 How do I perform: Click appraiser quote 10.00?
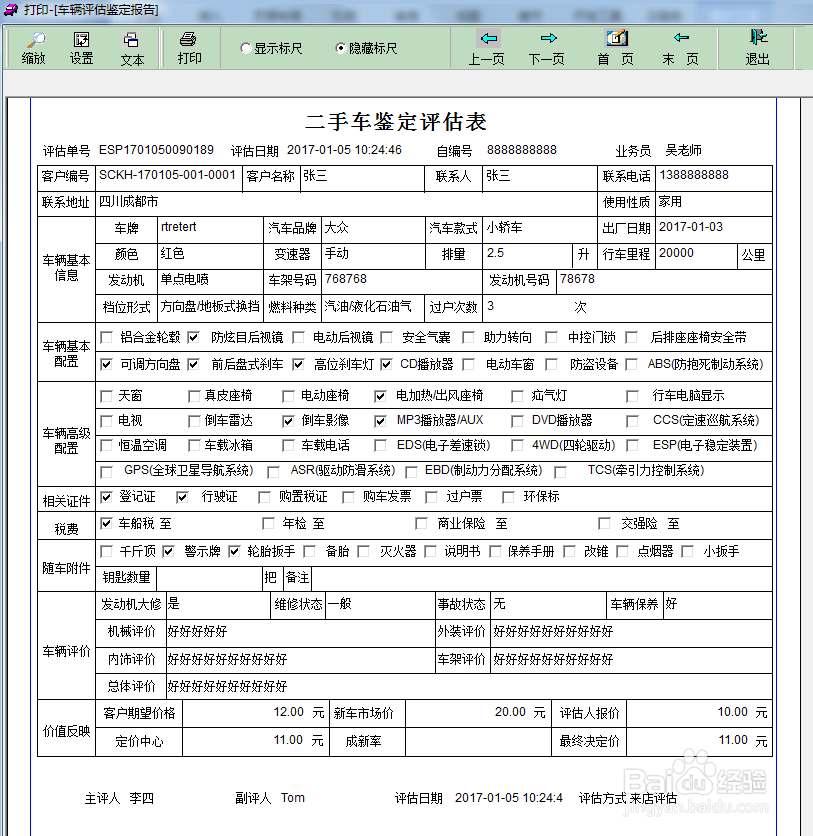[732, 712]
